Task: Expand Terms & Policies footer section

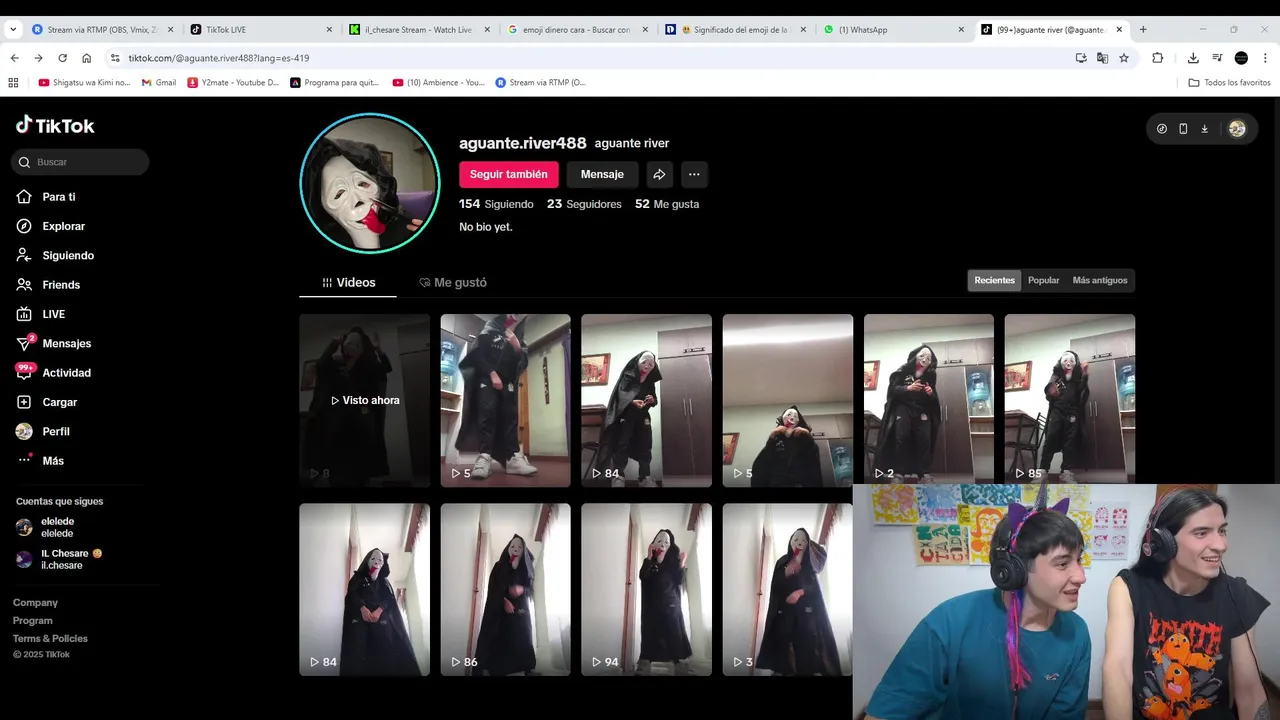Action: tap(50, 639)
